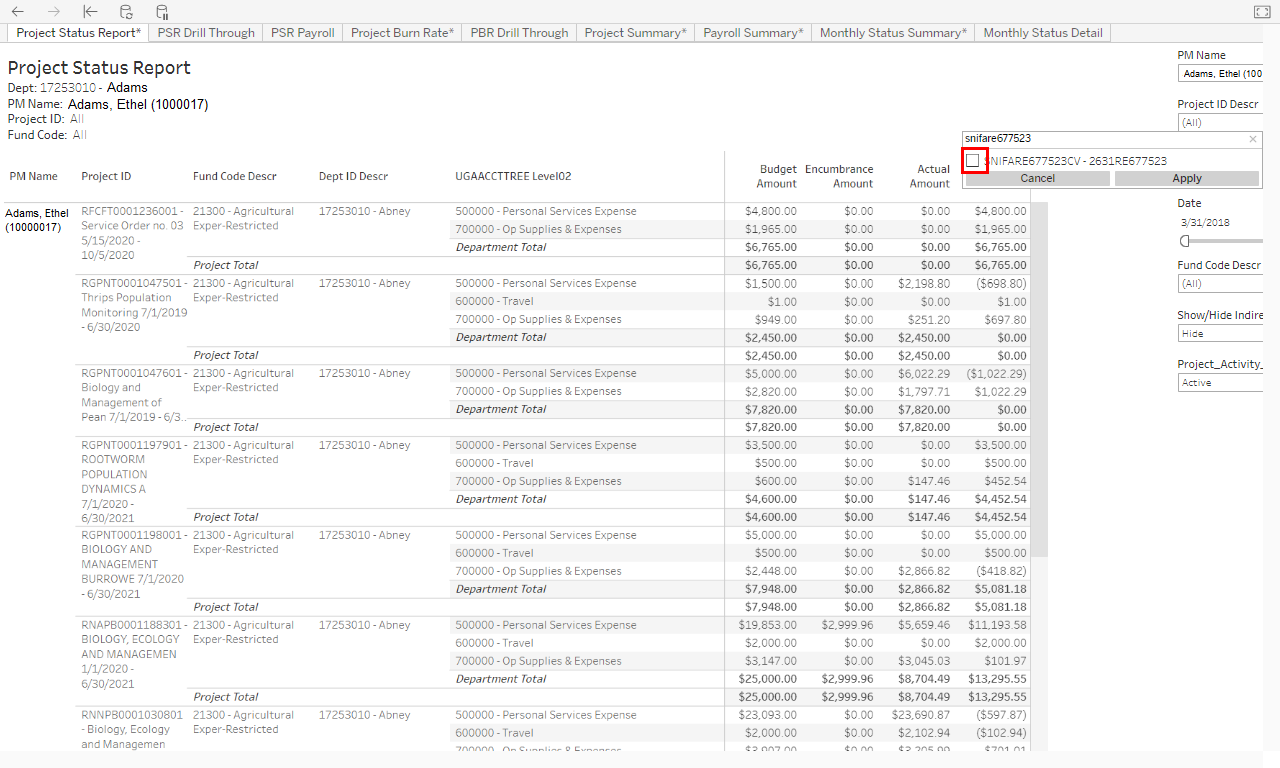Image resolution: width=1280 pixels, height=768 pixels.
Task: Select project RNNPB0001030801 cell
Action: pyautogui.click(x=132, y=729)
